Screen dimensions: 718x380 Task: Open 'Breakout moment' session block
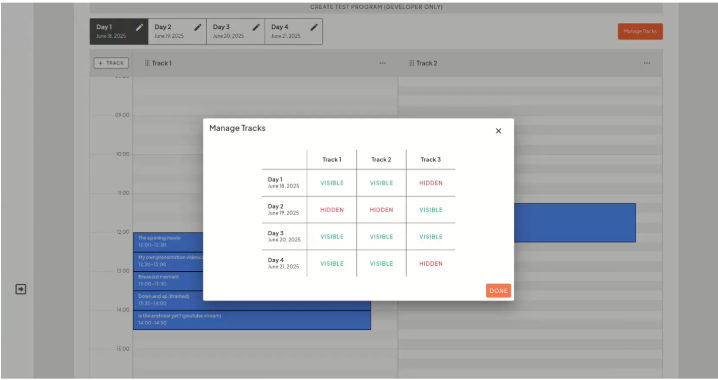(168, 281)
